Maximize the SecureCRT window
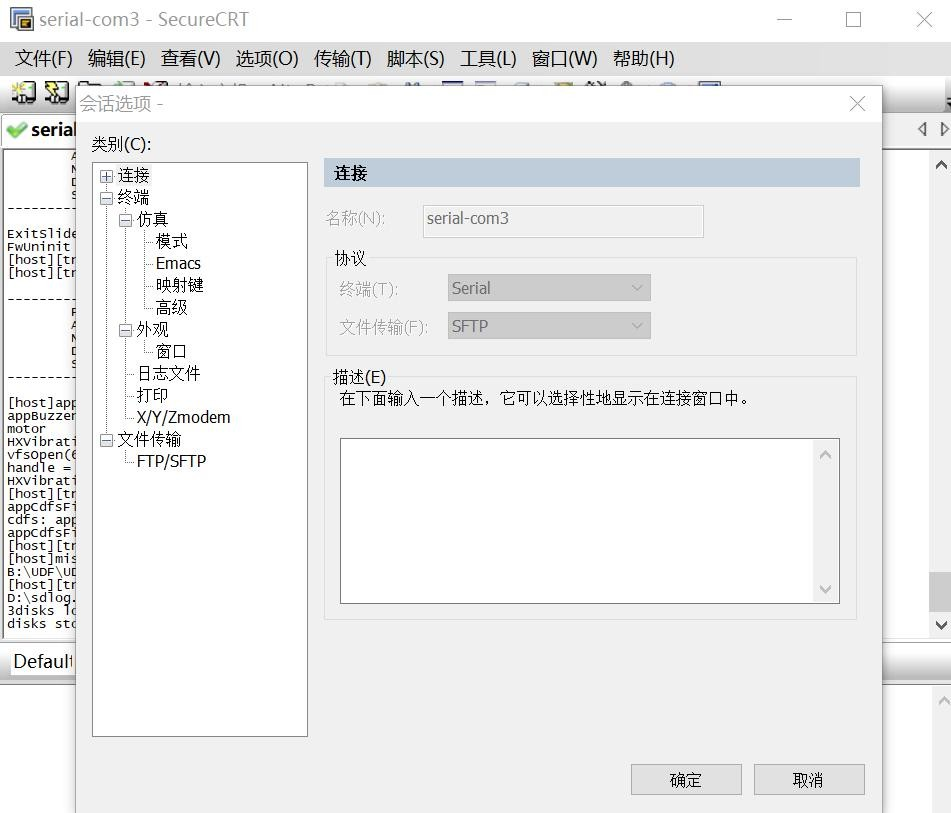Screen dimensions: 951x813 (x=853, y=19)
